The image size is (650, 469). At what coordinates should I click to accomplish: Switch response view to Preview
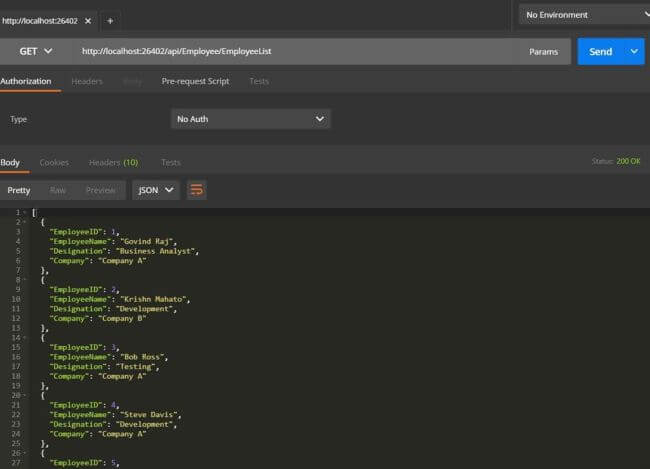click(100, 190)
